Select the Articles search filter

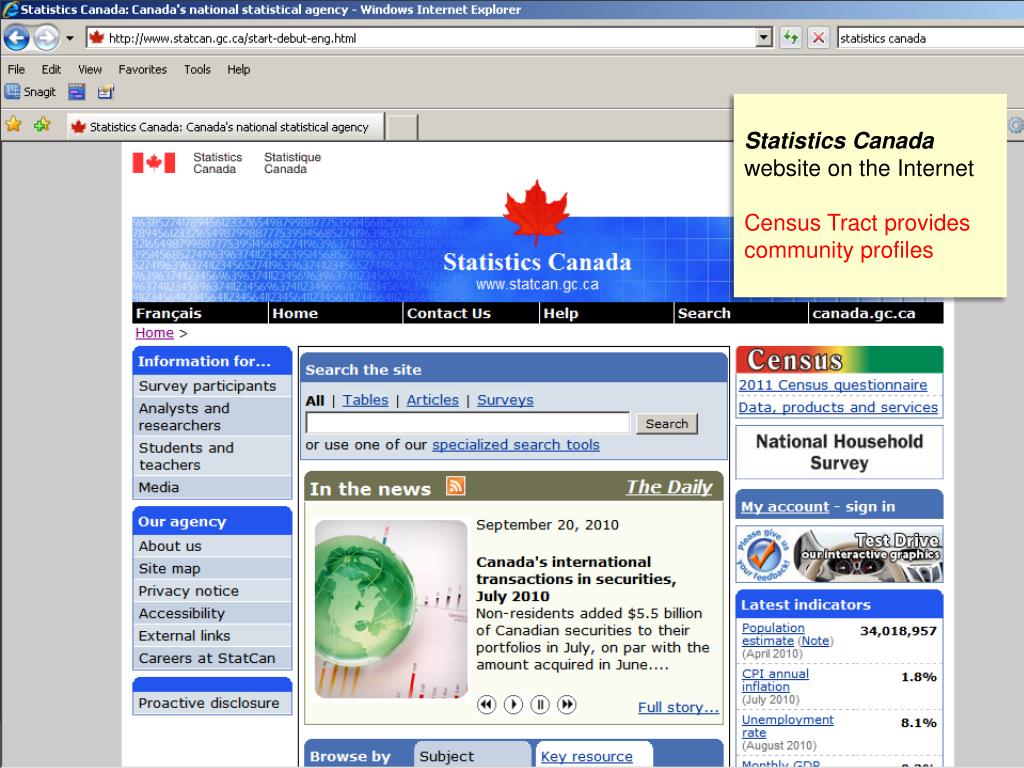432,400
